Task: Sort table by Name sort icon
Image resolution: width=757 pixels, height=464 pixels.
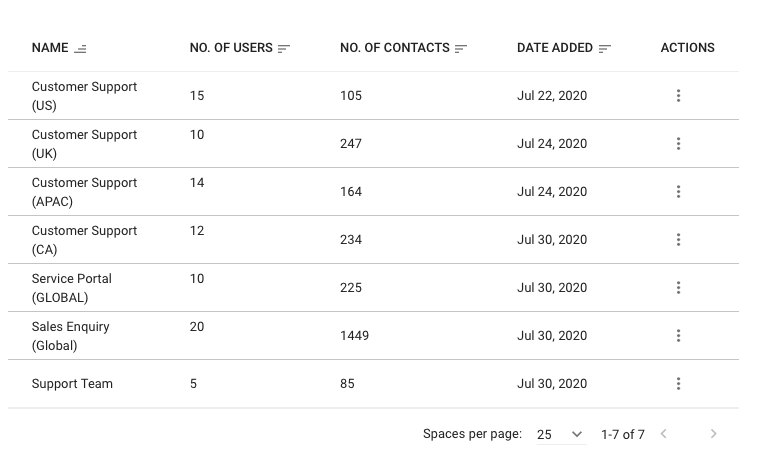Action: pyautogui.click(x=81, y=49)
